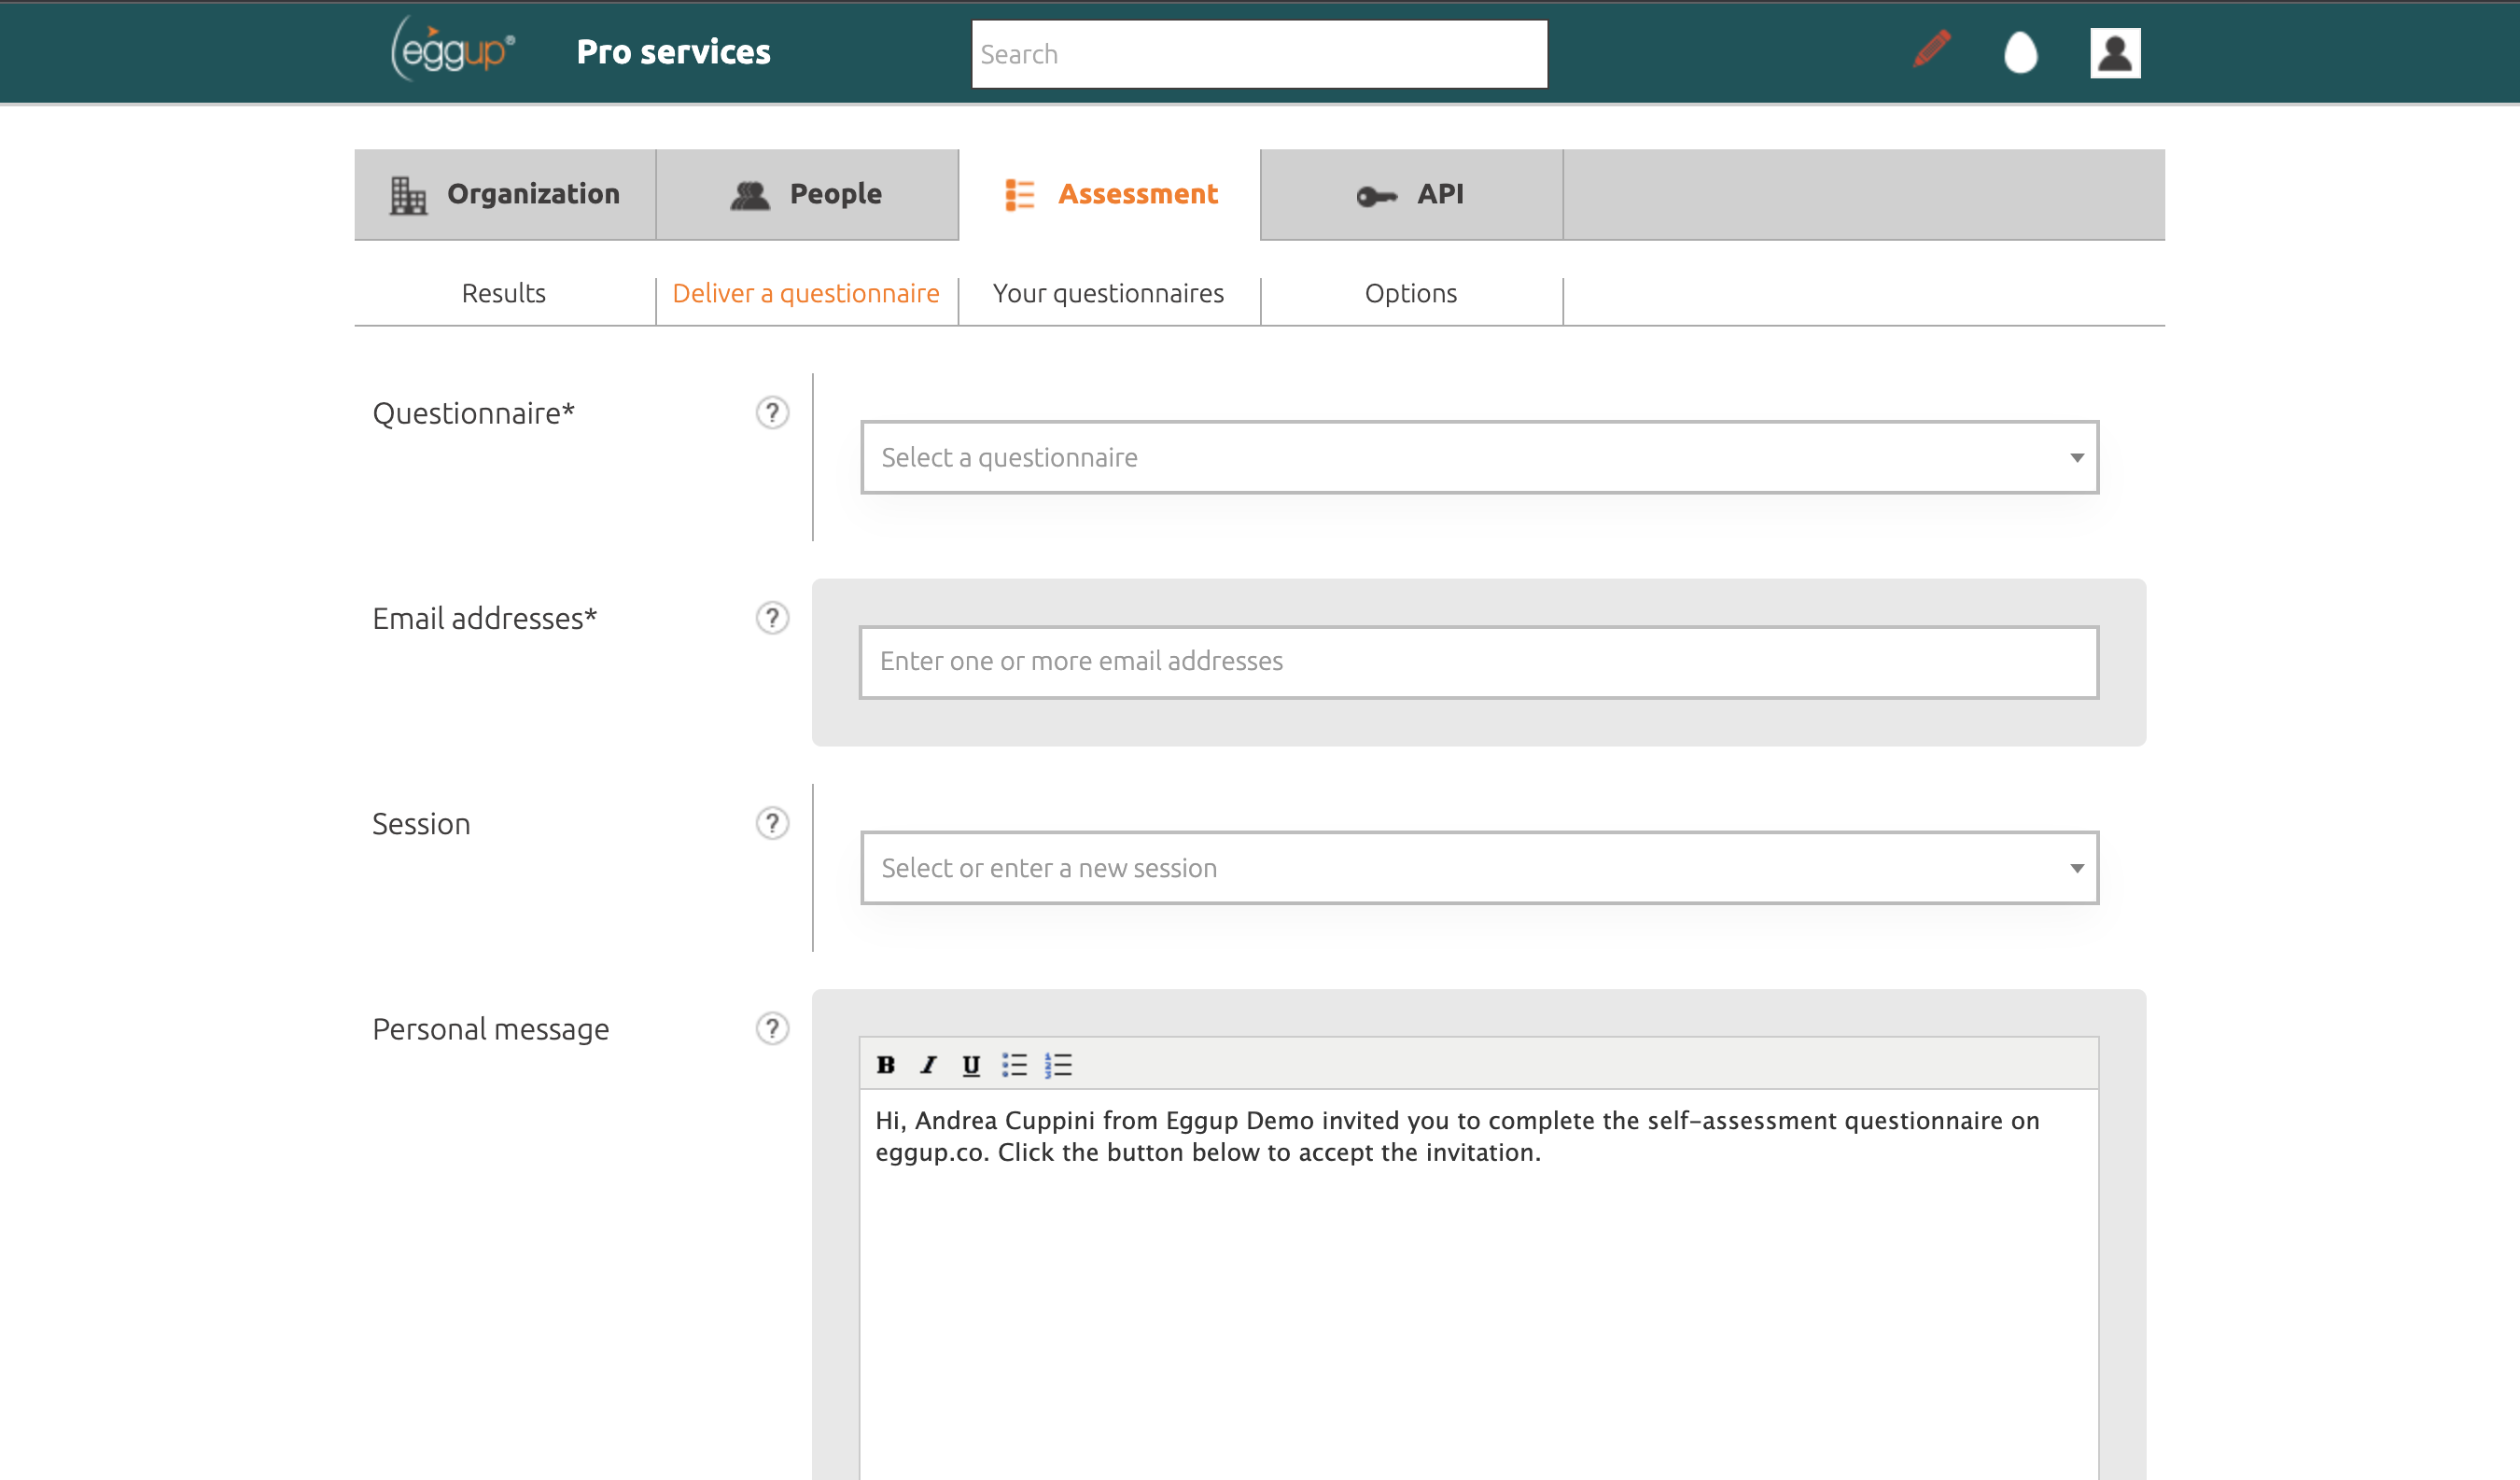Open help for Email addresses field
The width and height of the screenshot is (2520, 1480).
coord(772,618)
